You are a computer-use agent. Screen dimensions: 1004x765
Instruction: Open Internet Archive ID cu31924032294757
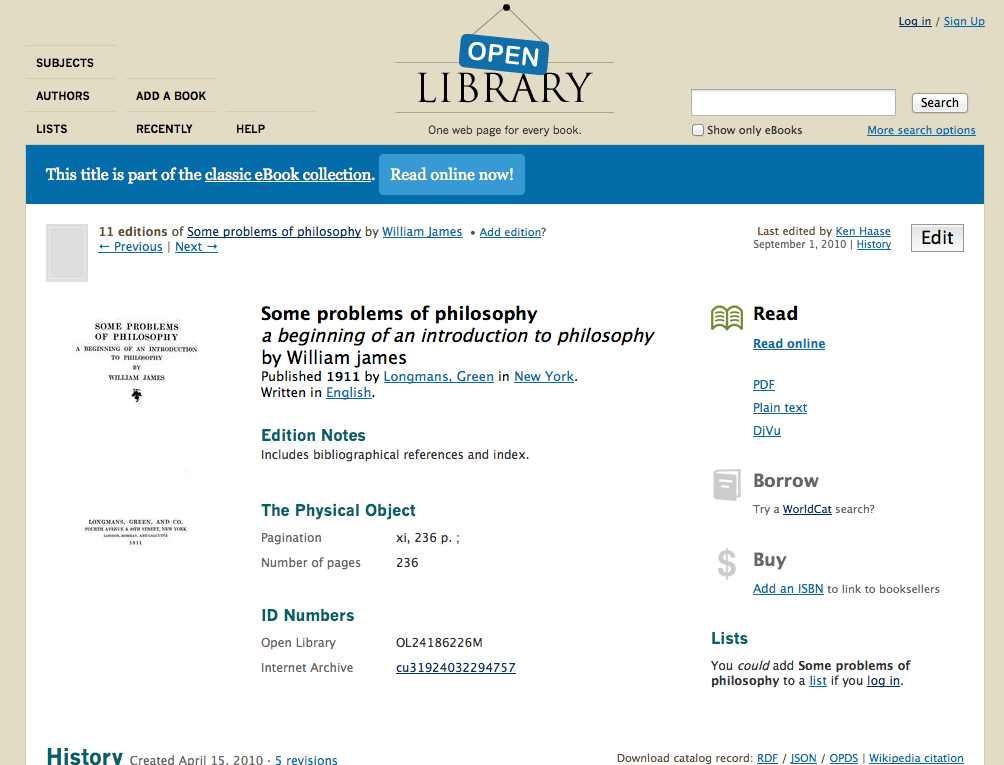[455, 668]
